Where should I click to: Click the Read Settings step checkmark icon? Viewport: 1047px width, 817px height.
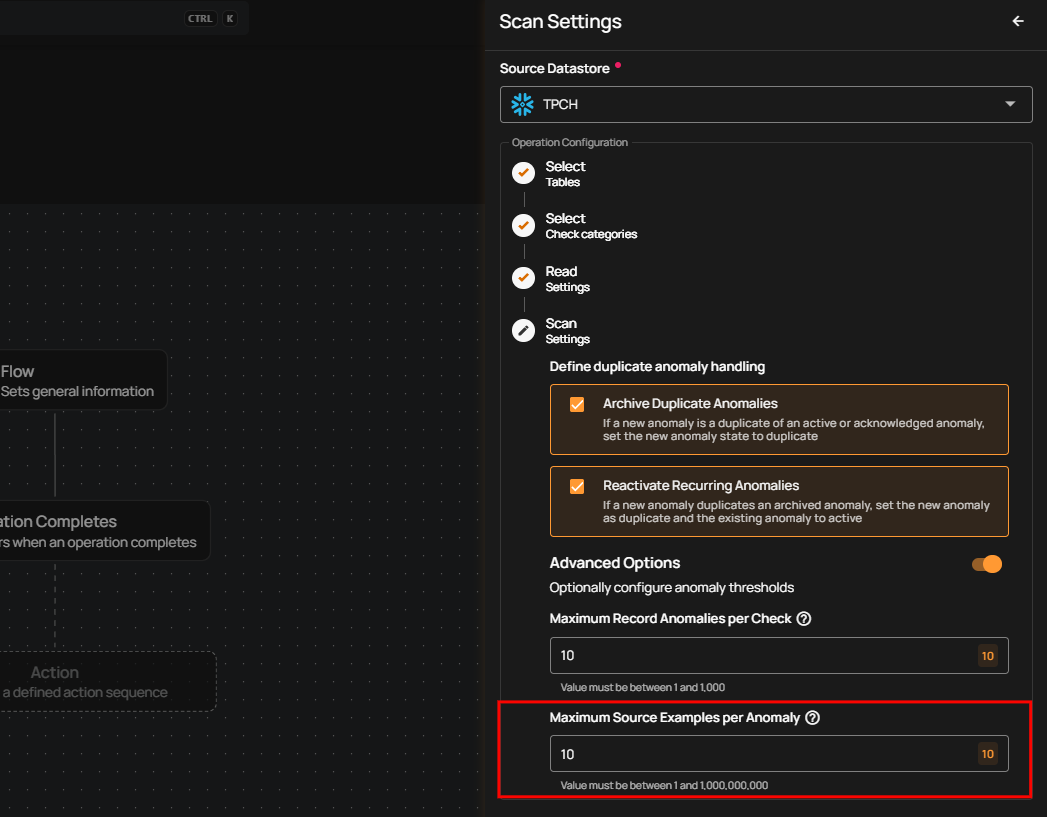[523, 278]
